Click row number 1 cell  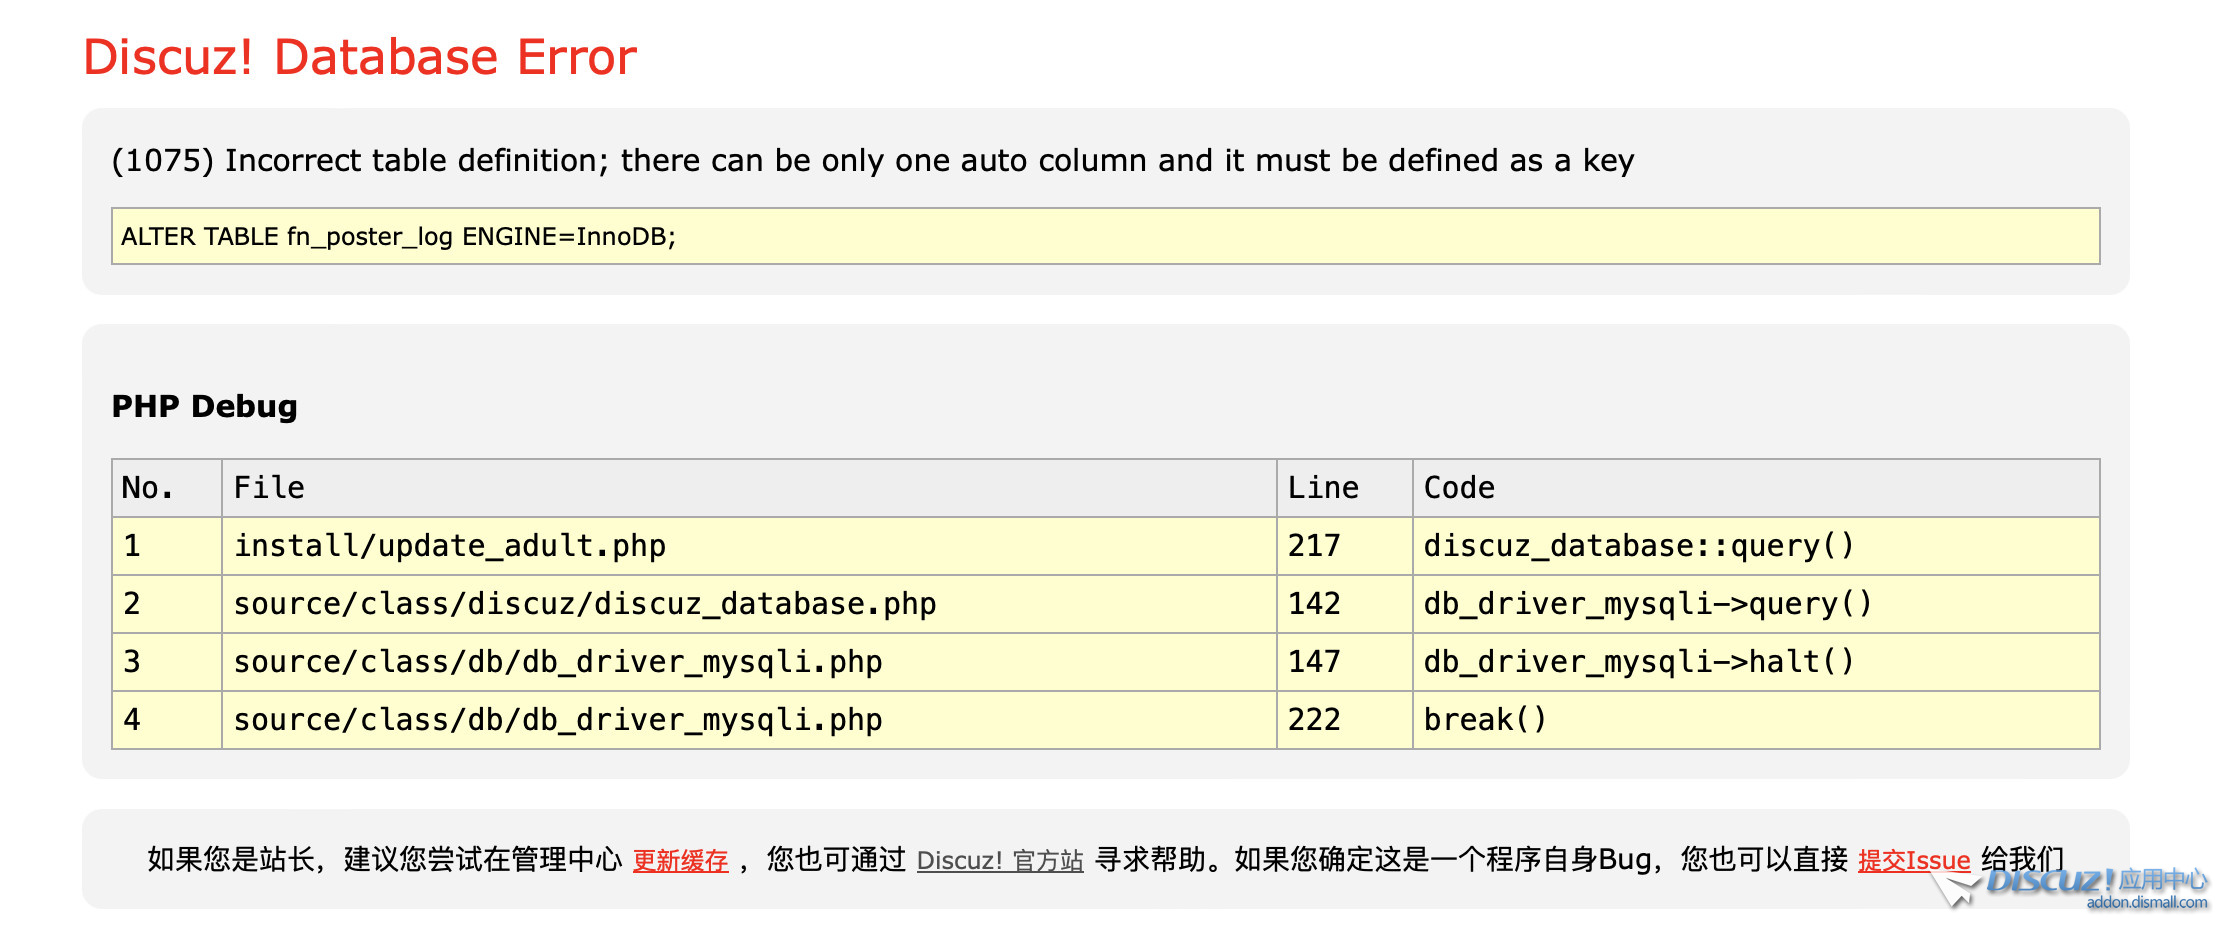[x=167, y=546]
